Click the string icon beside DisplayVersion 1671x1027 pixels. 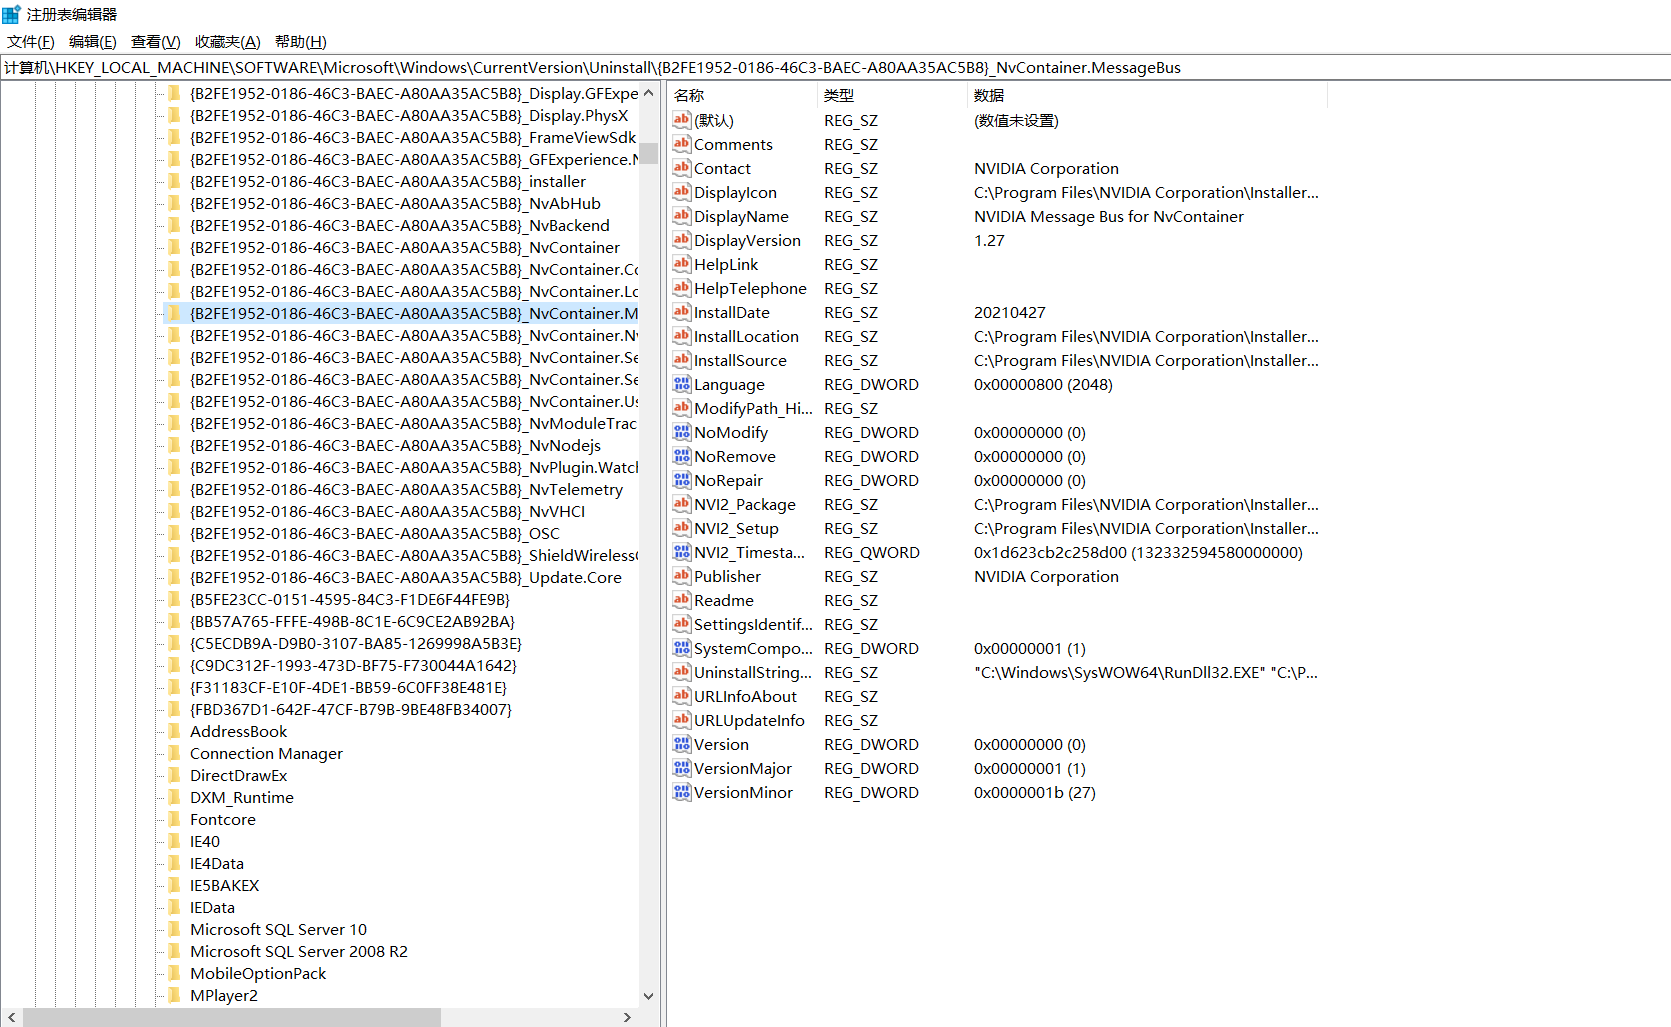(x=682, y=240)
